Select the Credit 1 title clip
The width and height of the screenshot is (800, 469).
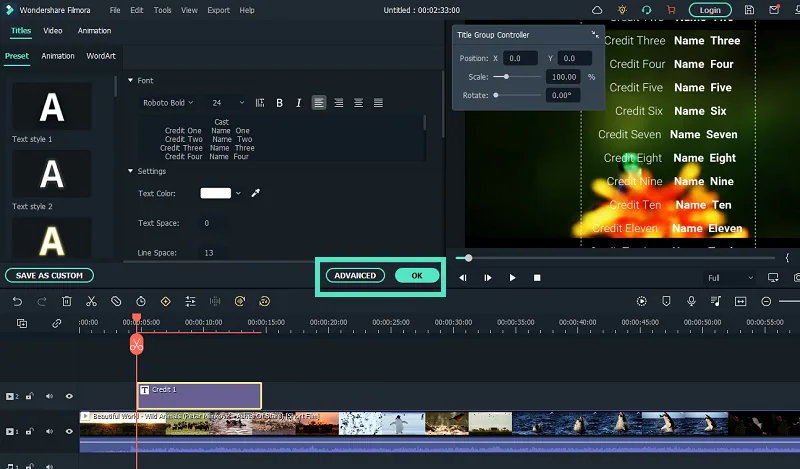click(x=199, y=396)
